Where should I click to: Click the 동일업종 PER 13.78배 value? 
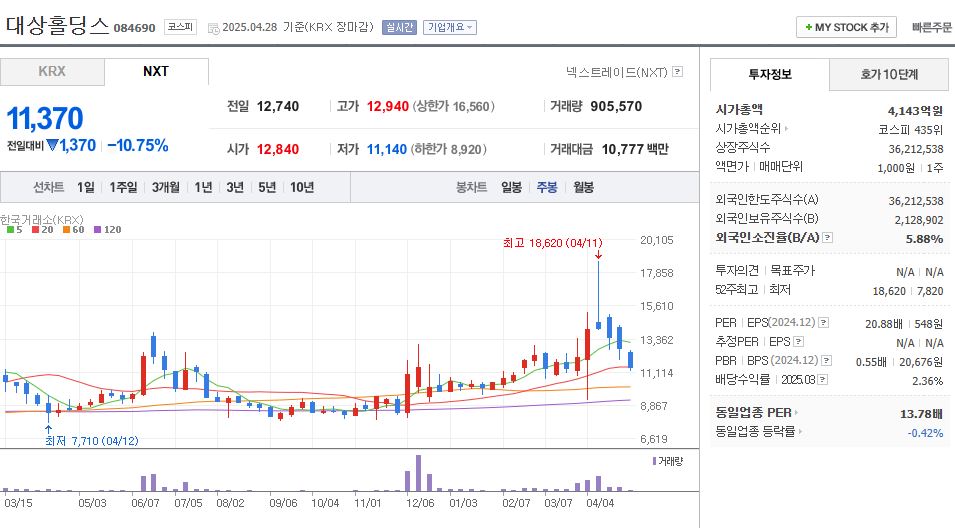(922, 414)
